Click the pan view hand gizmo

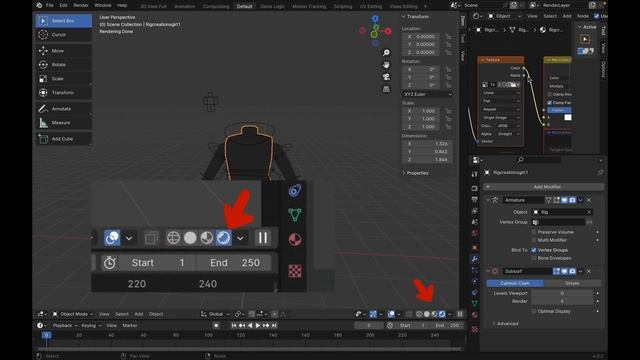(386, 64)
